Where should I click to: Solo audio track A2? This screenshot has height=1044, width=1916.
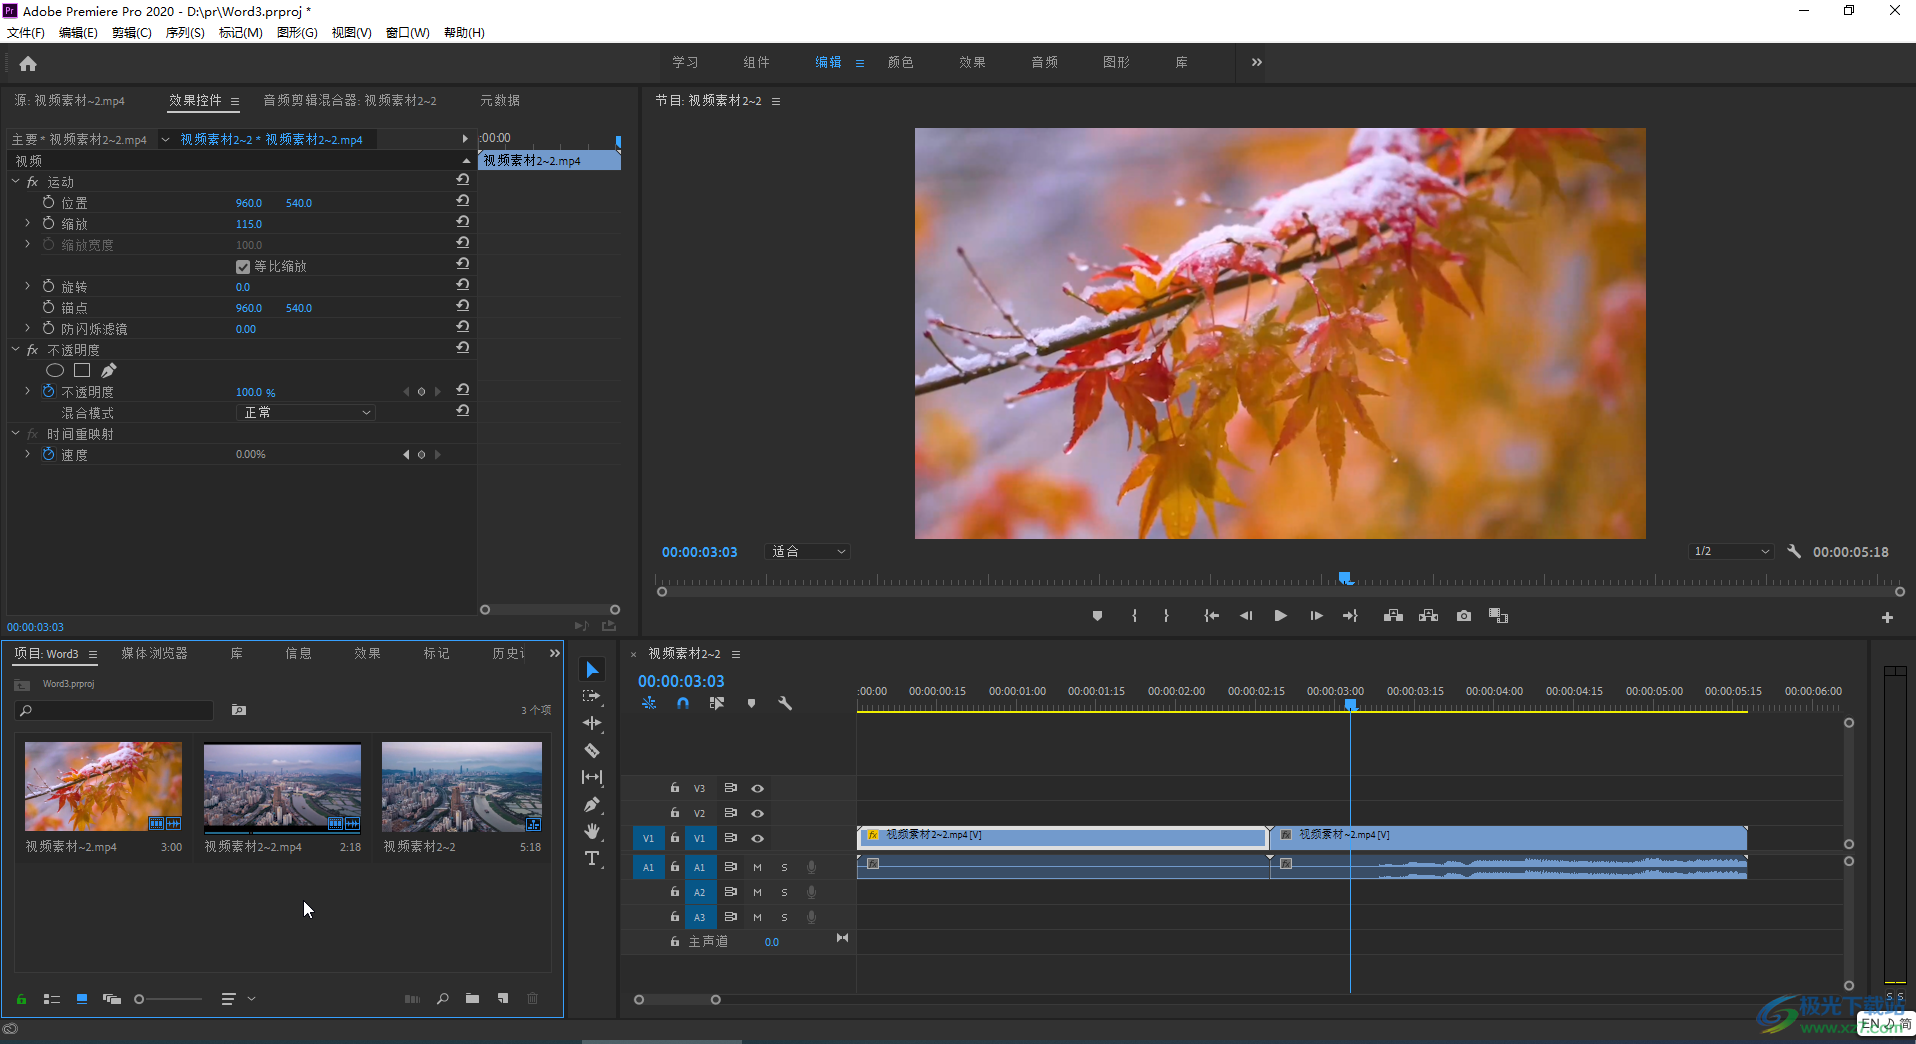click(x=784, y=892)
